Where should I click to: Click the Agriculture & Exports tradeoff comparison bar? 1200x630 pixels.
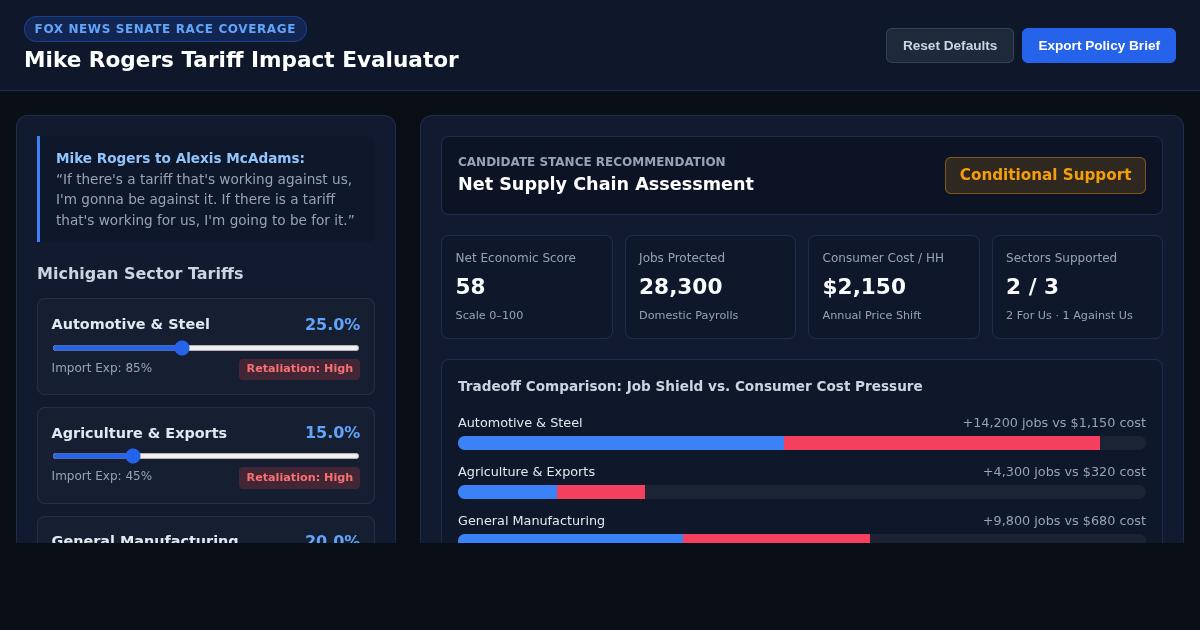[x=802, y=492]
